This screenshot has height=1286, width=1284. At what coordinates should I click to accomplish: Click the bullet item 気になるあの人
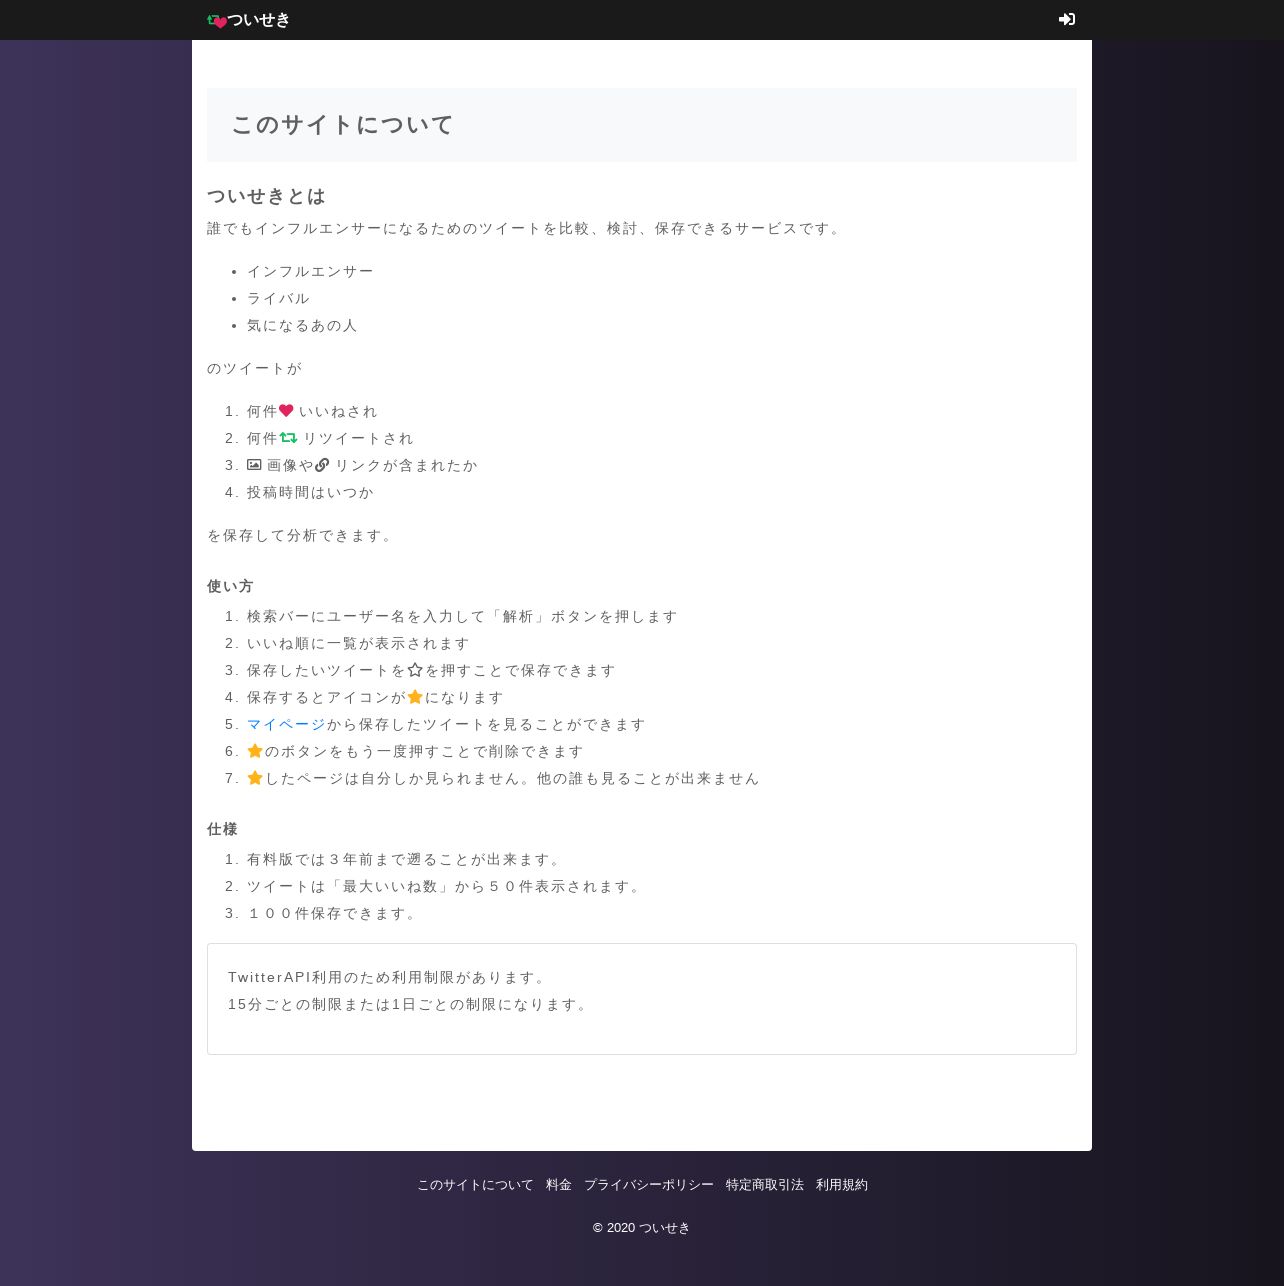(x=302, y=325)
